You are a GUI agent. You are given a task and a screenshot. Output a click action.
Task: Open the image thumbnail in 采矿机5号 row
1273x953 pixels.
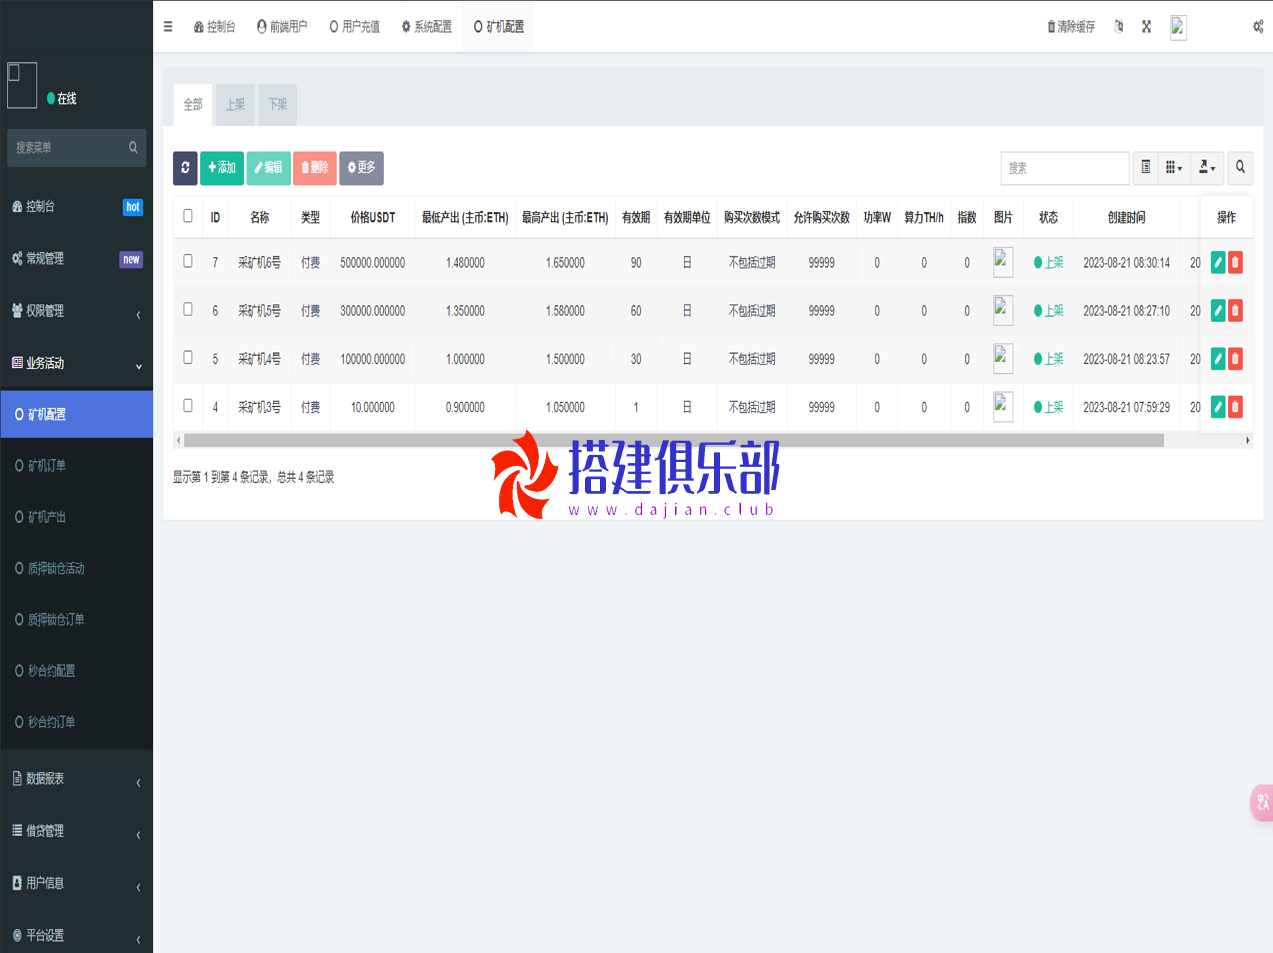pos(1003,310)
